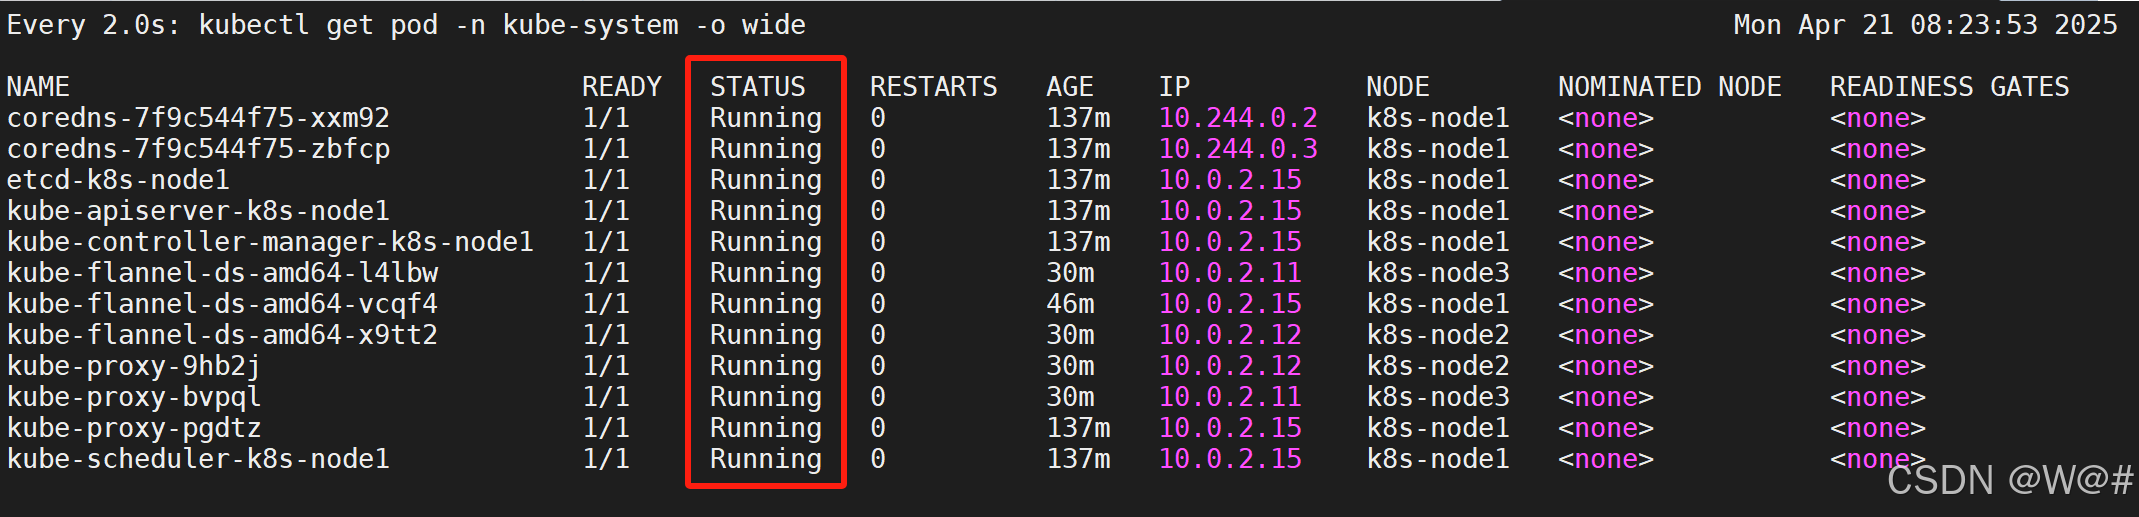Click ready value 1/1 of kube-proxy-9hb2j
Screen dimensions: 2139x517
tap(606, 366)
